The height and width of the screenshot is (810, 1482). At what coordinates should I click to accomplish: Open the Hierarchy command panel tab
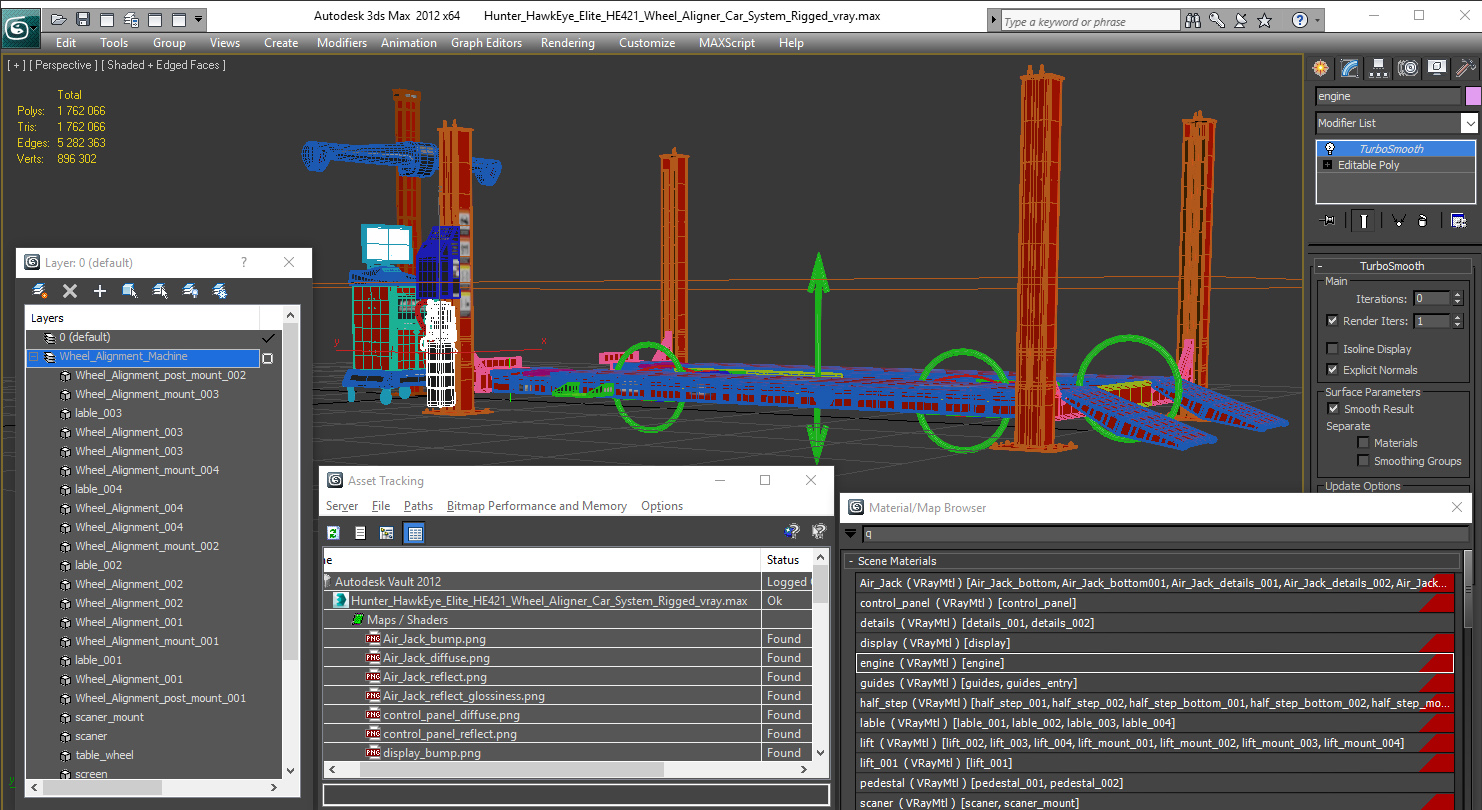click(x=1379, y=68)
